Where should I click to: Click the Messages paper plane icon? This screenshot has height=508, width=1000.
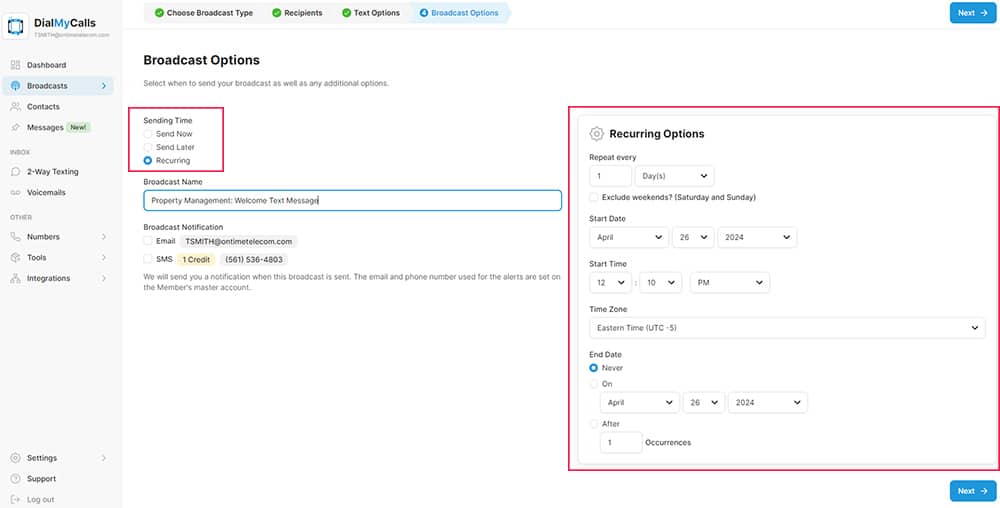click(15, 127)
